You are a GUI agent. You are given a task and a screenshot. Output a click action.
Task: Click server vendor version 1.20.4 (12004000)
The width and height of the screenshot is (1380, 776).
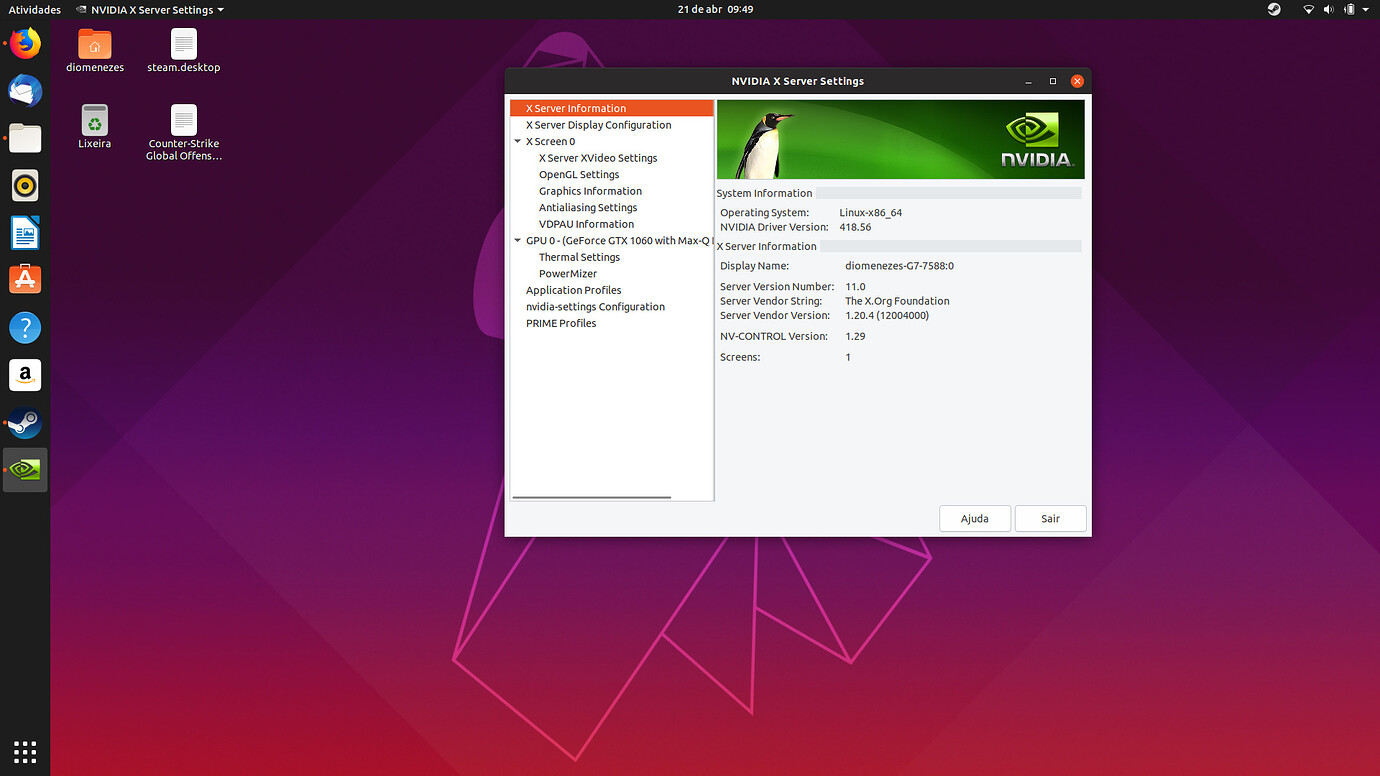(x=887, y=315)
